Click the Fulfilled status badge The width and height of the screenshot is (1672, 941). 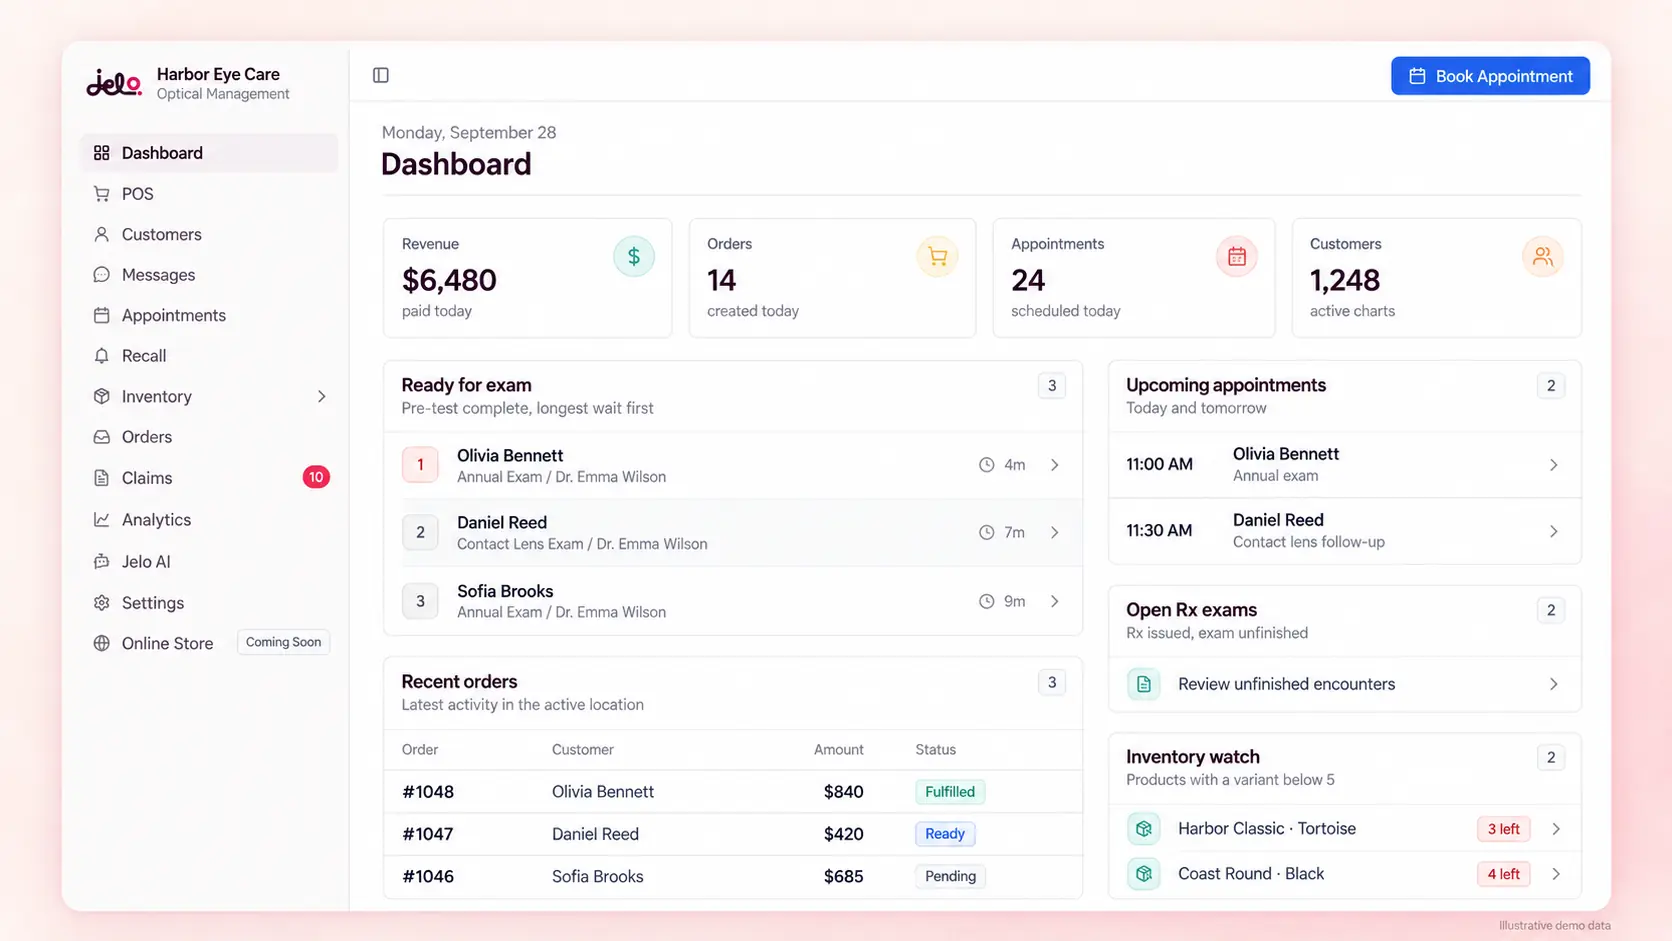coord(950,792)
